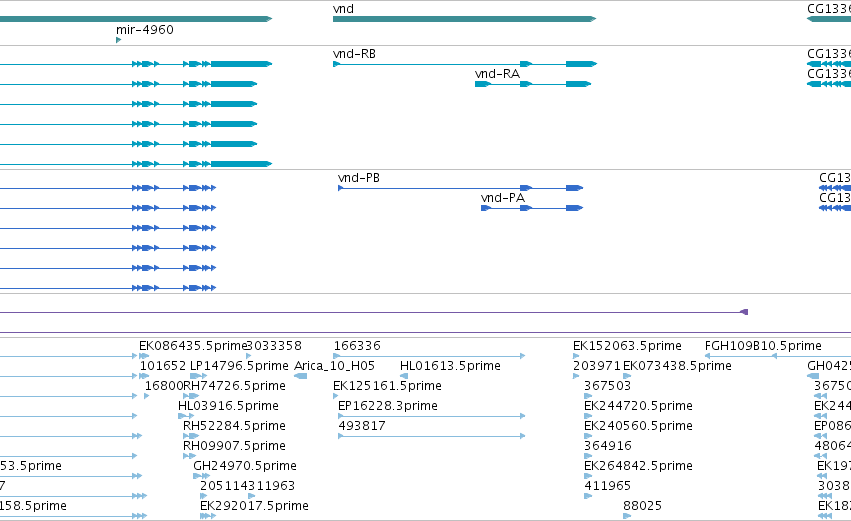
Task: Select the vnd gene label
Action: click(x=343, y=9)
